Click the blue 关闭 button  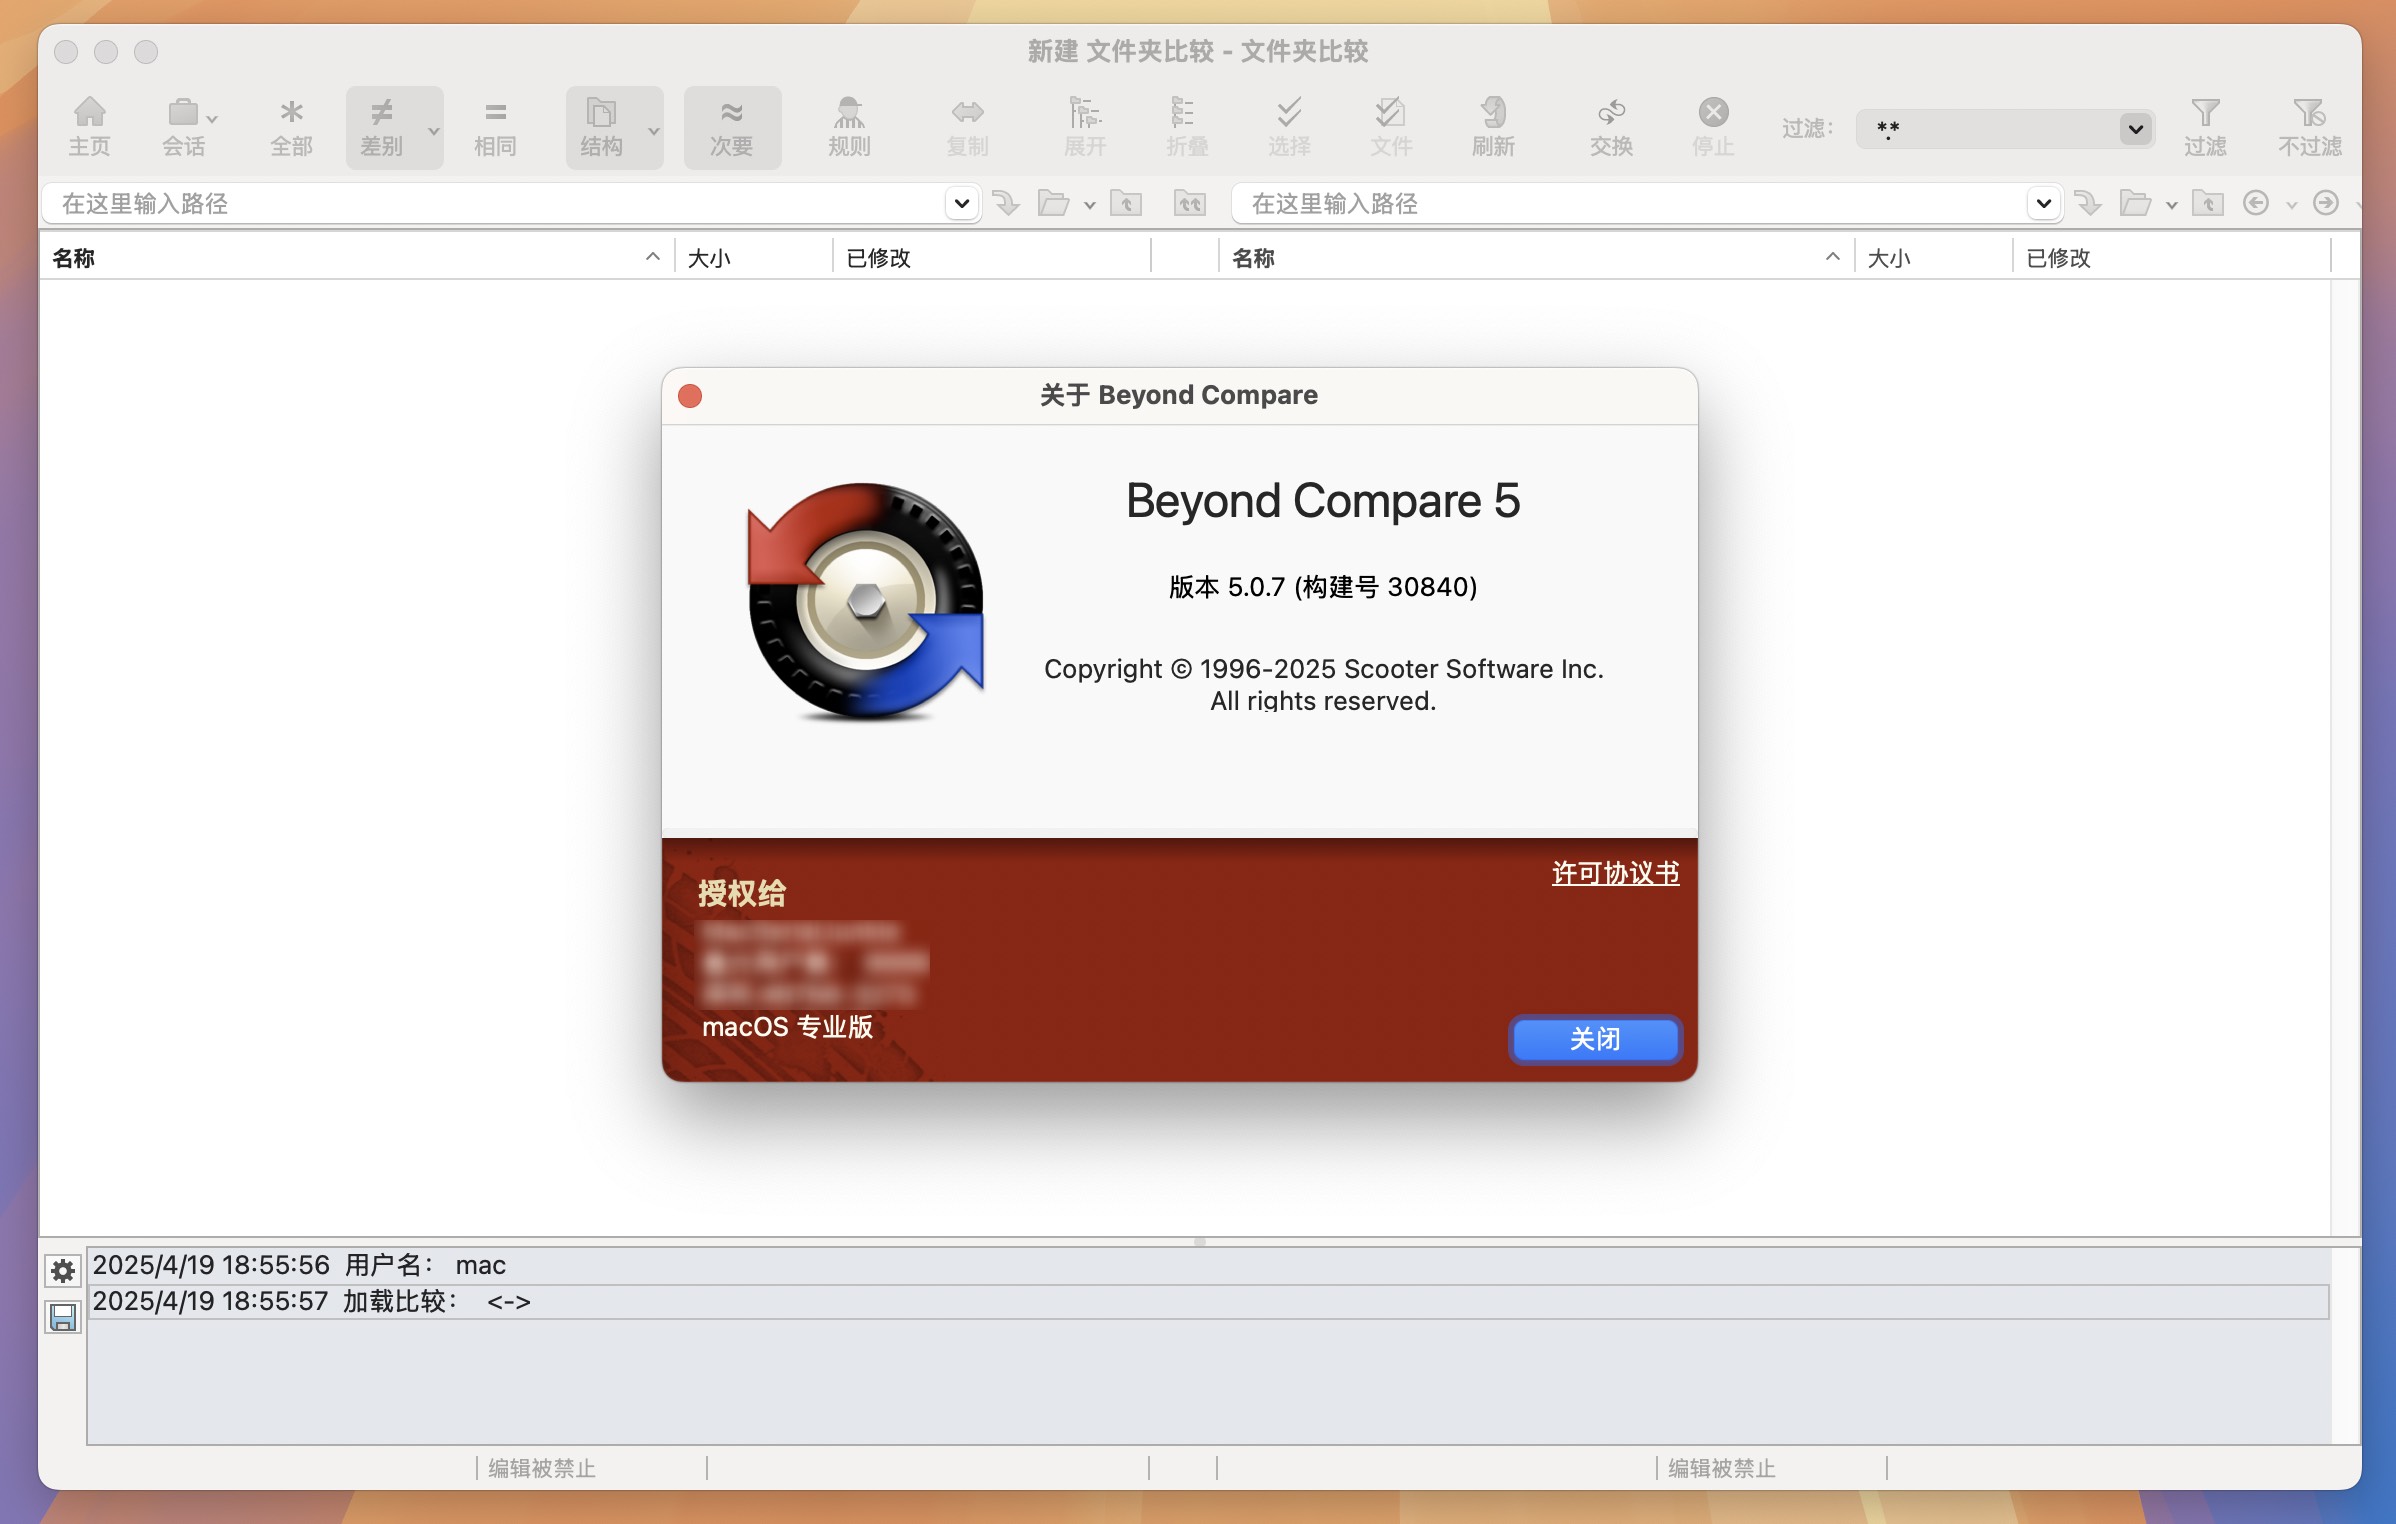tap(1595, 1040)
